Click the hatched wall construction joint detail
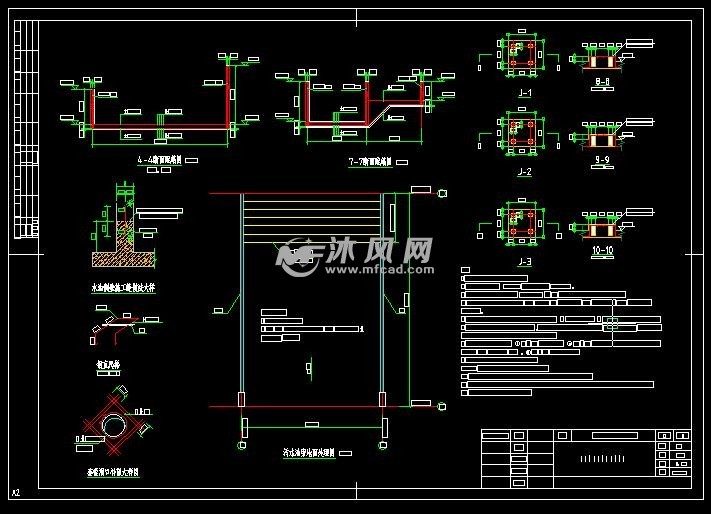The height and width of the screenshot is (514, 711). (123, 229)
